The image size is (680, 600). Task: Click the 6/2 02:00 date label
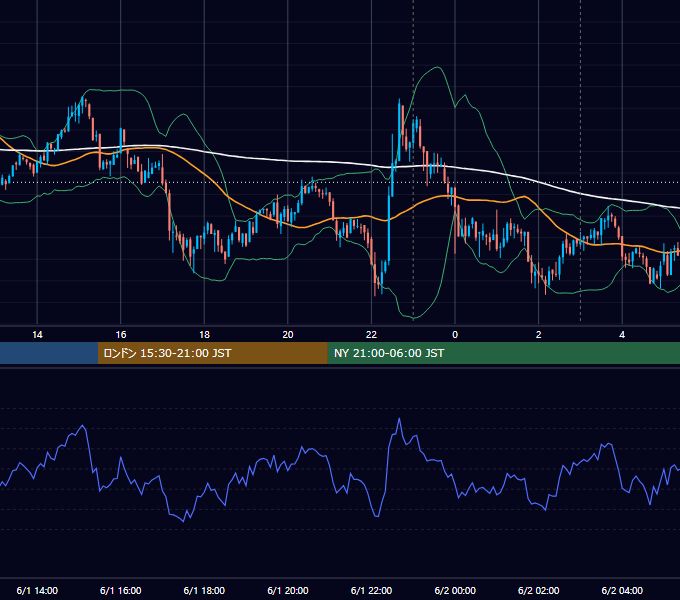[x=539, y=590]
